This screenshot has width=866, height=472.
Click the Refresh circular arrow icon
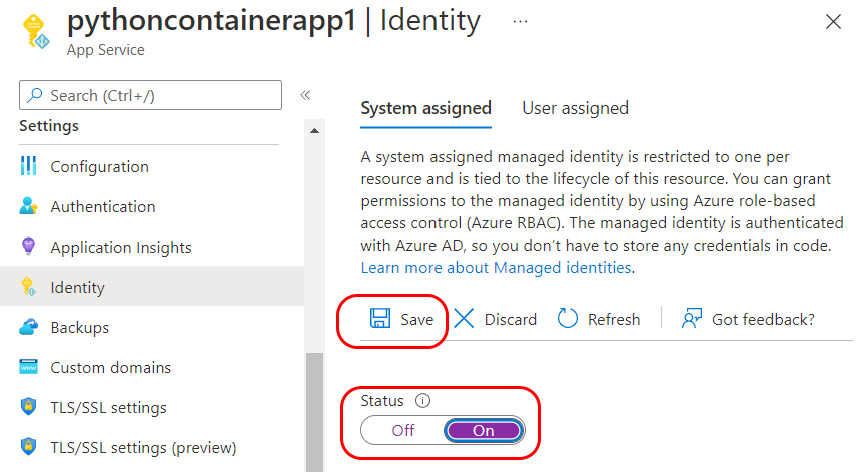click(x=568, y=319)
